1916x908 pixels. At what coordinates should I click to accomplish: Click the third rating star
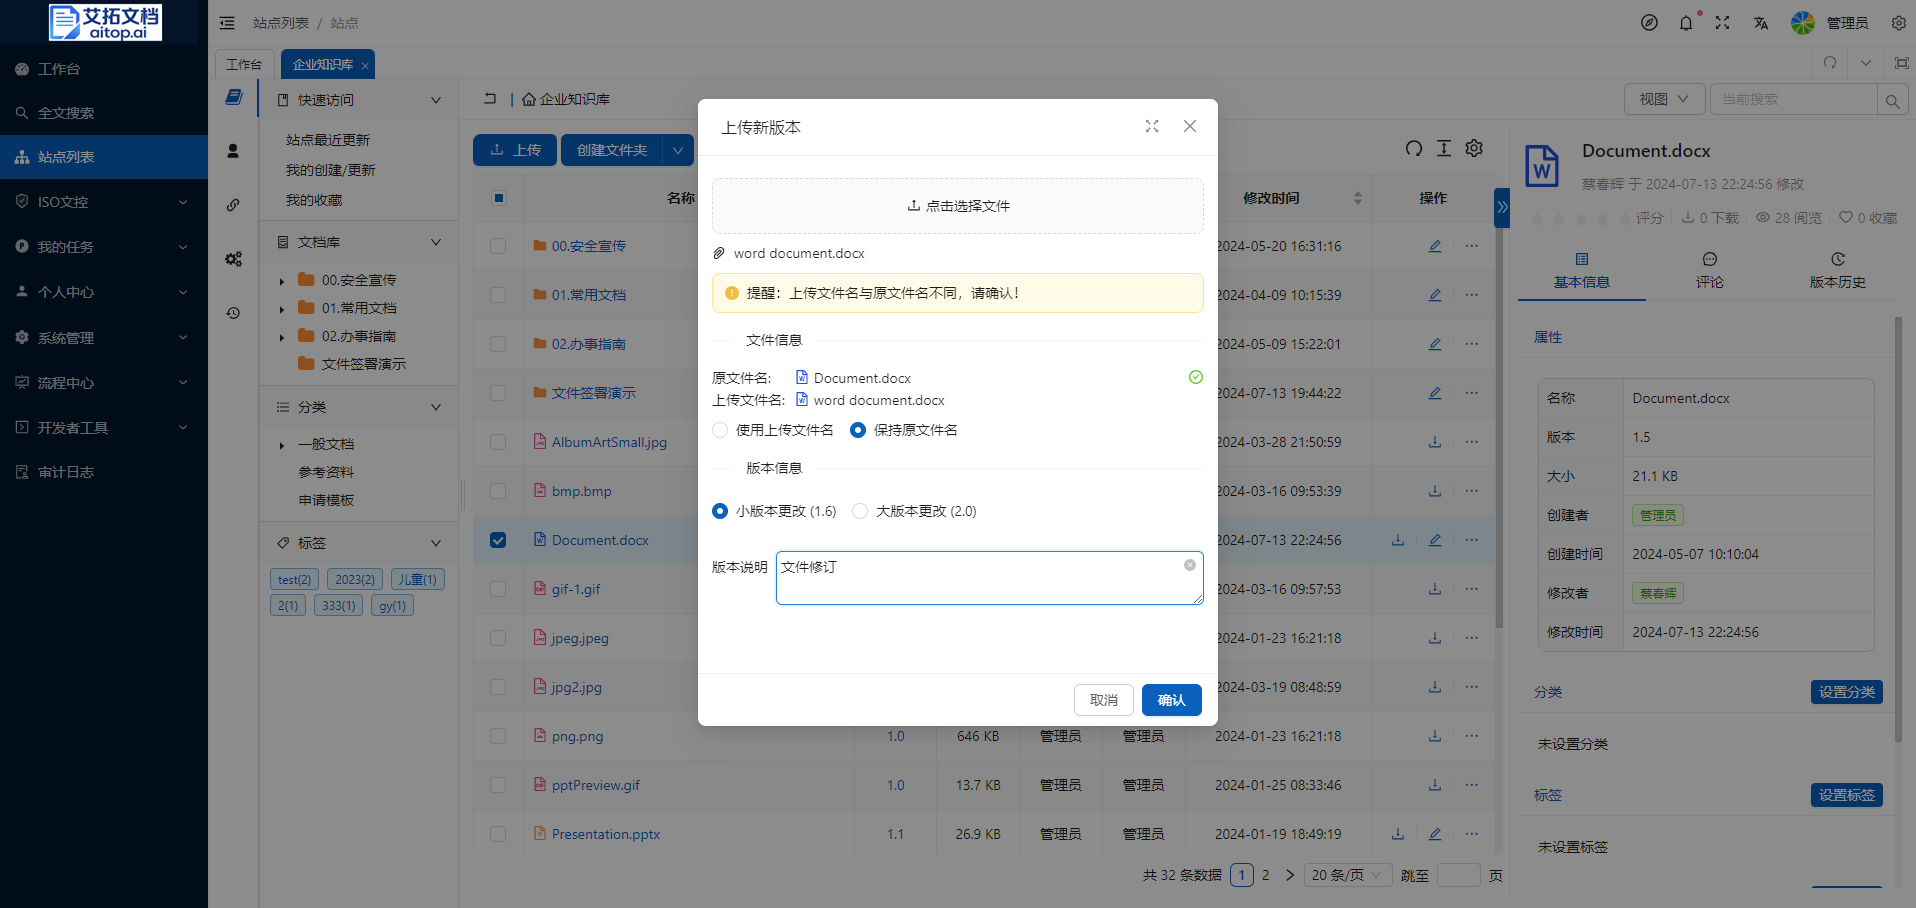pos(1581,219)
